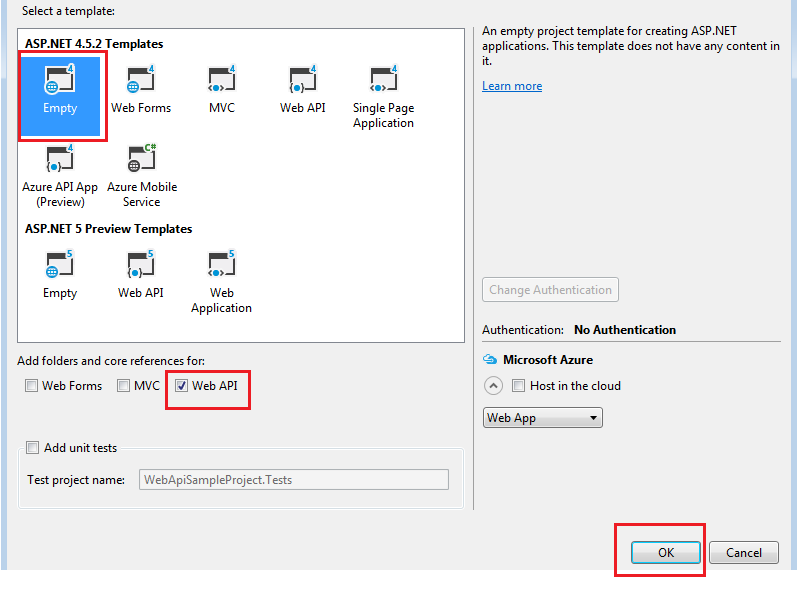Pick the ASP.NET 5 Preview Web API template
Viewport: 797px width, 608px height.
coord(141,275)
